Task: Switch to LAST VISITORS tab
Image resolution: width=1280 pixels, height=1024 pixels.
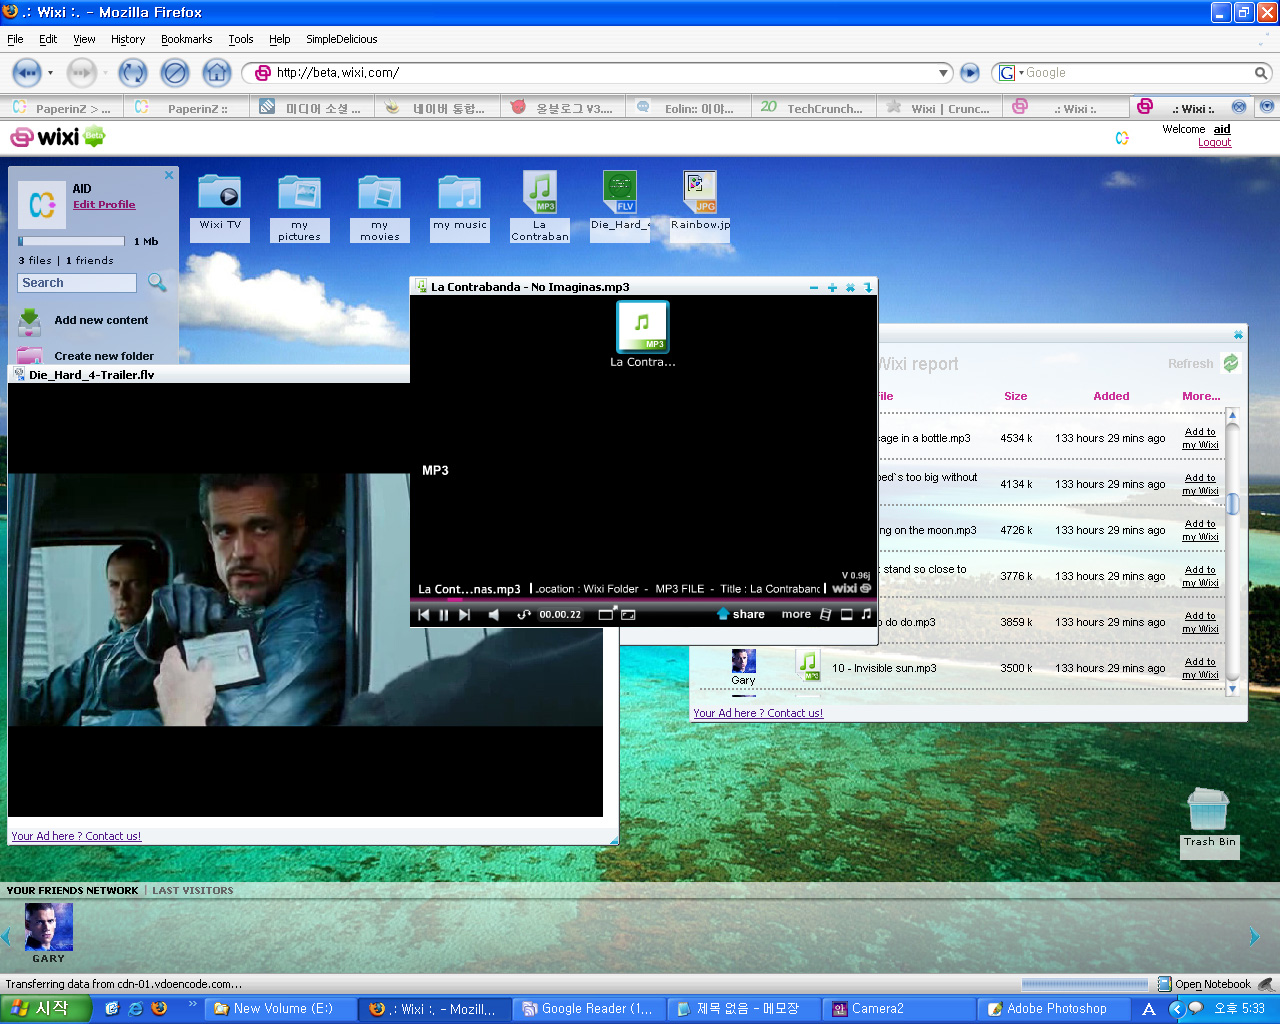Action: [x=193, y=890]
